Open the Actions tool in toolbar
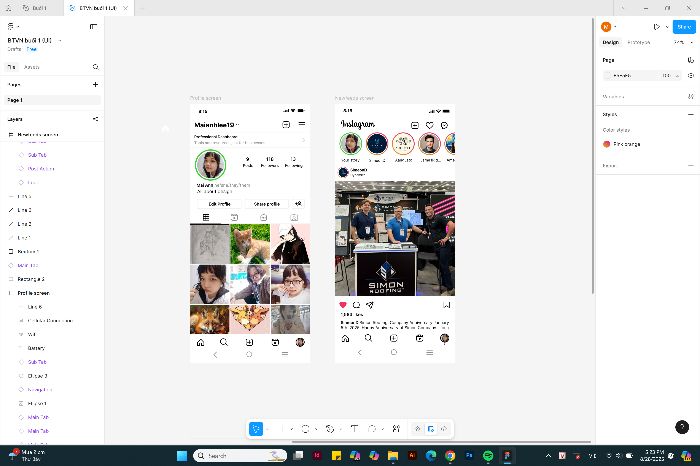 (x=396, y=429)
